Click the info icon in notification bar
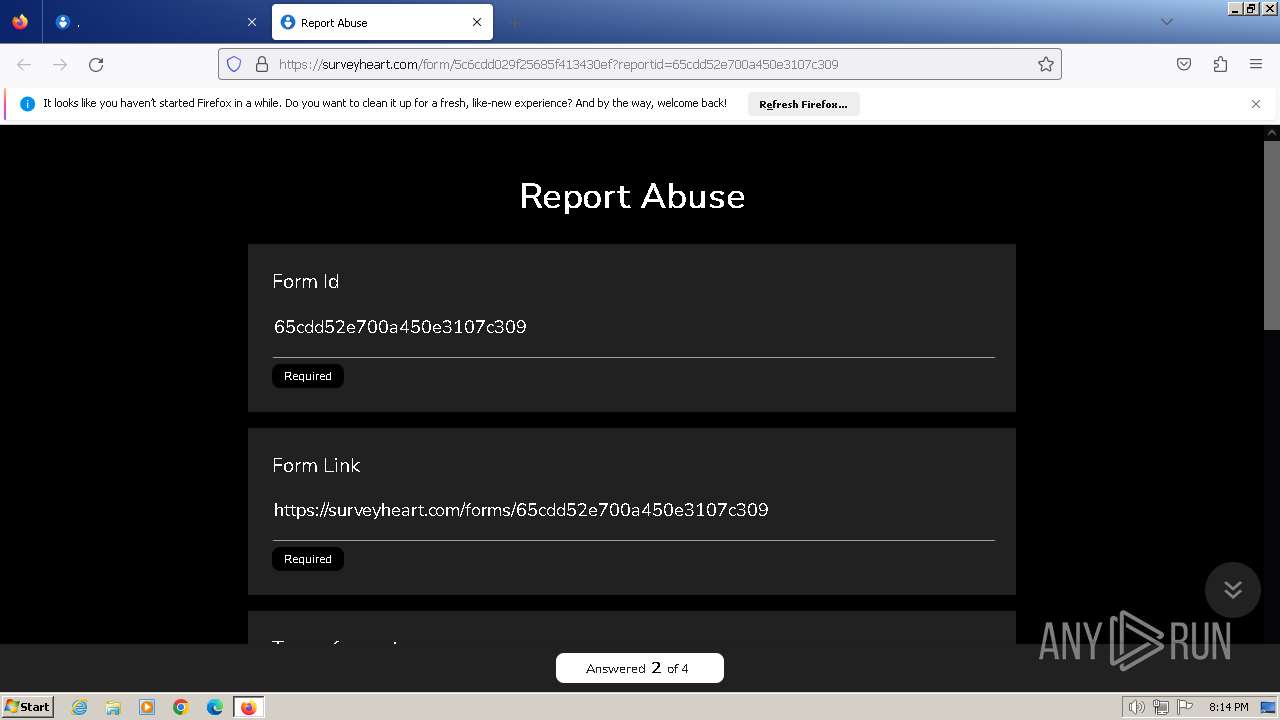 pos(27,104)
